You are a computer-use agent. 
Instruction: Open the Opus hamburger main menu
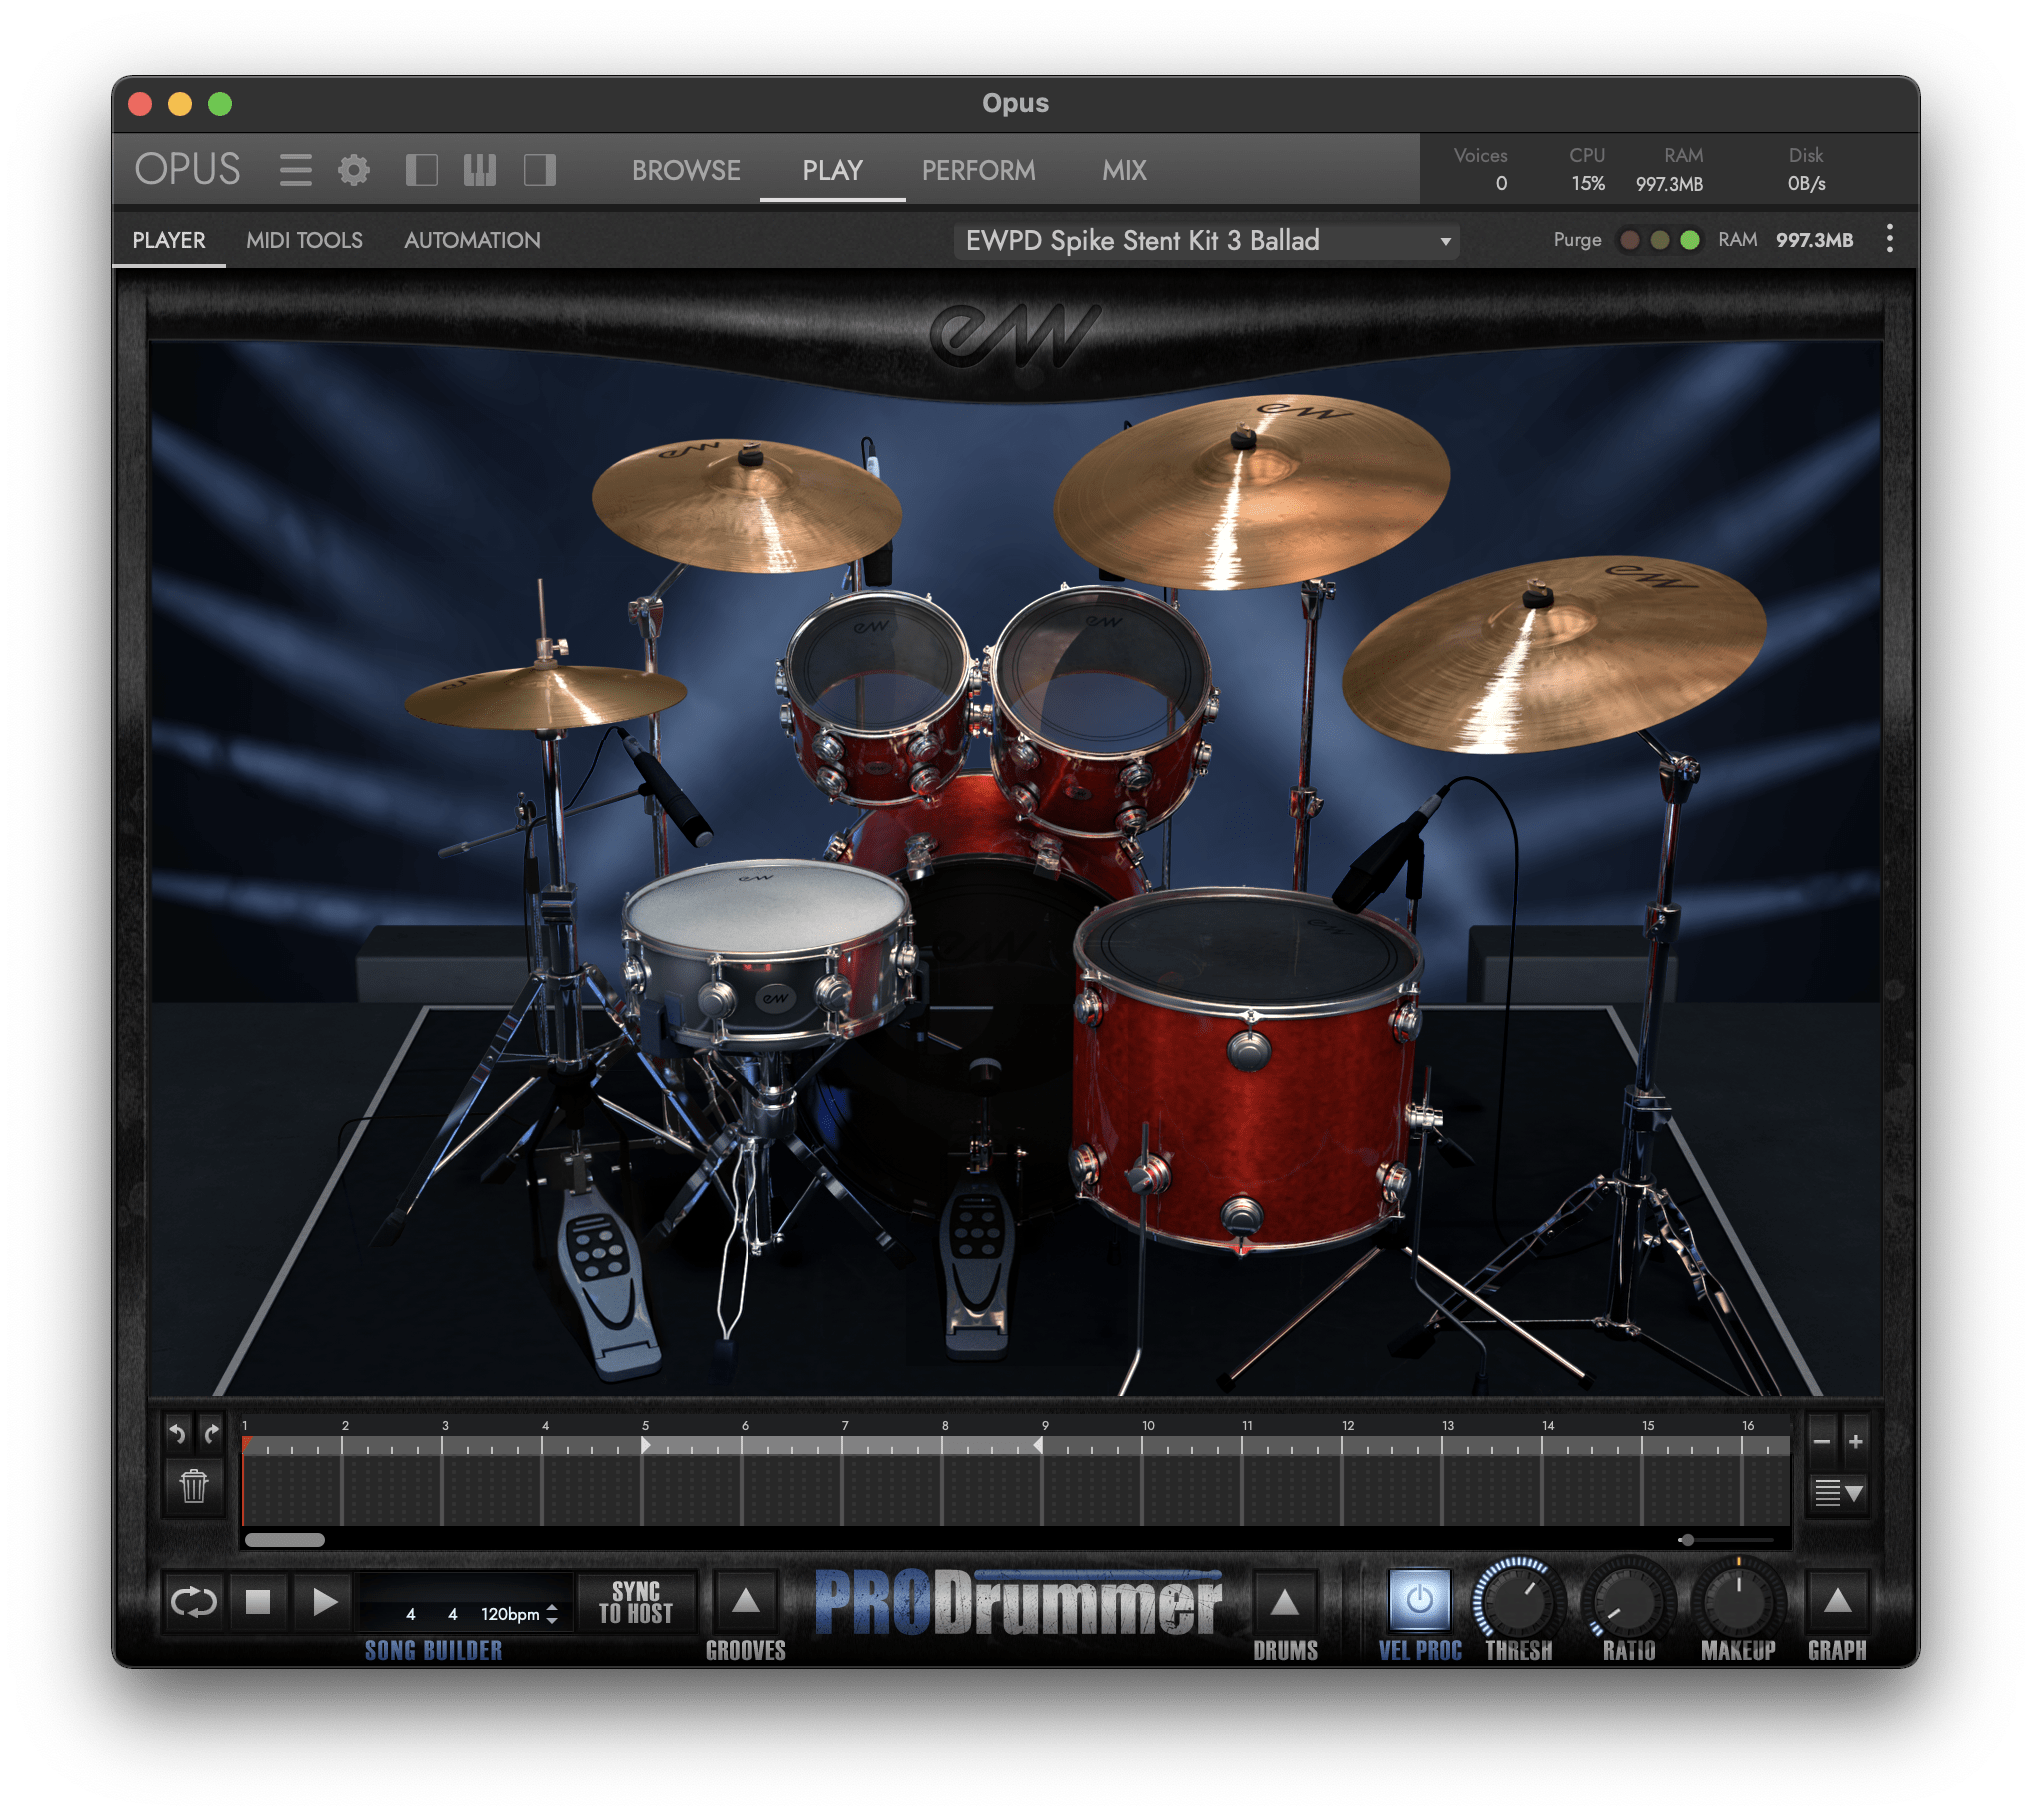click(x=295, y=170)
